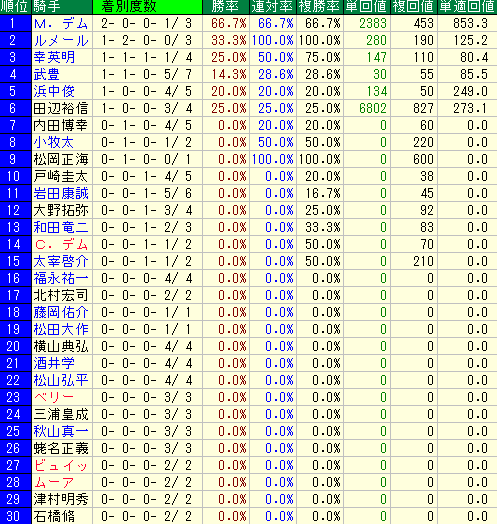
Task: Open red-highlighted jockey C.デム
Action: (61, 245)
